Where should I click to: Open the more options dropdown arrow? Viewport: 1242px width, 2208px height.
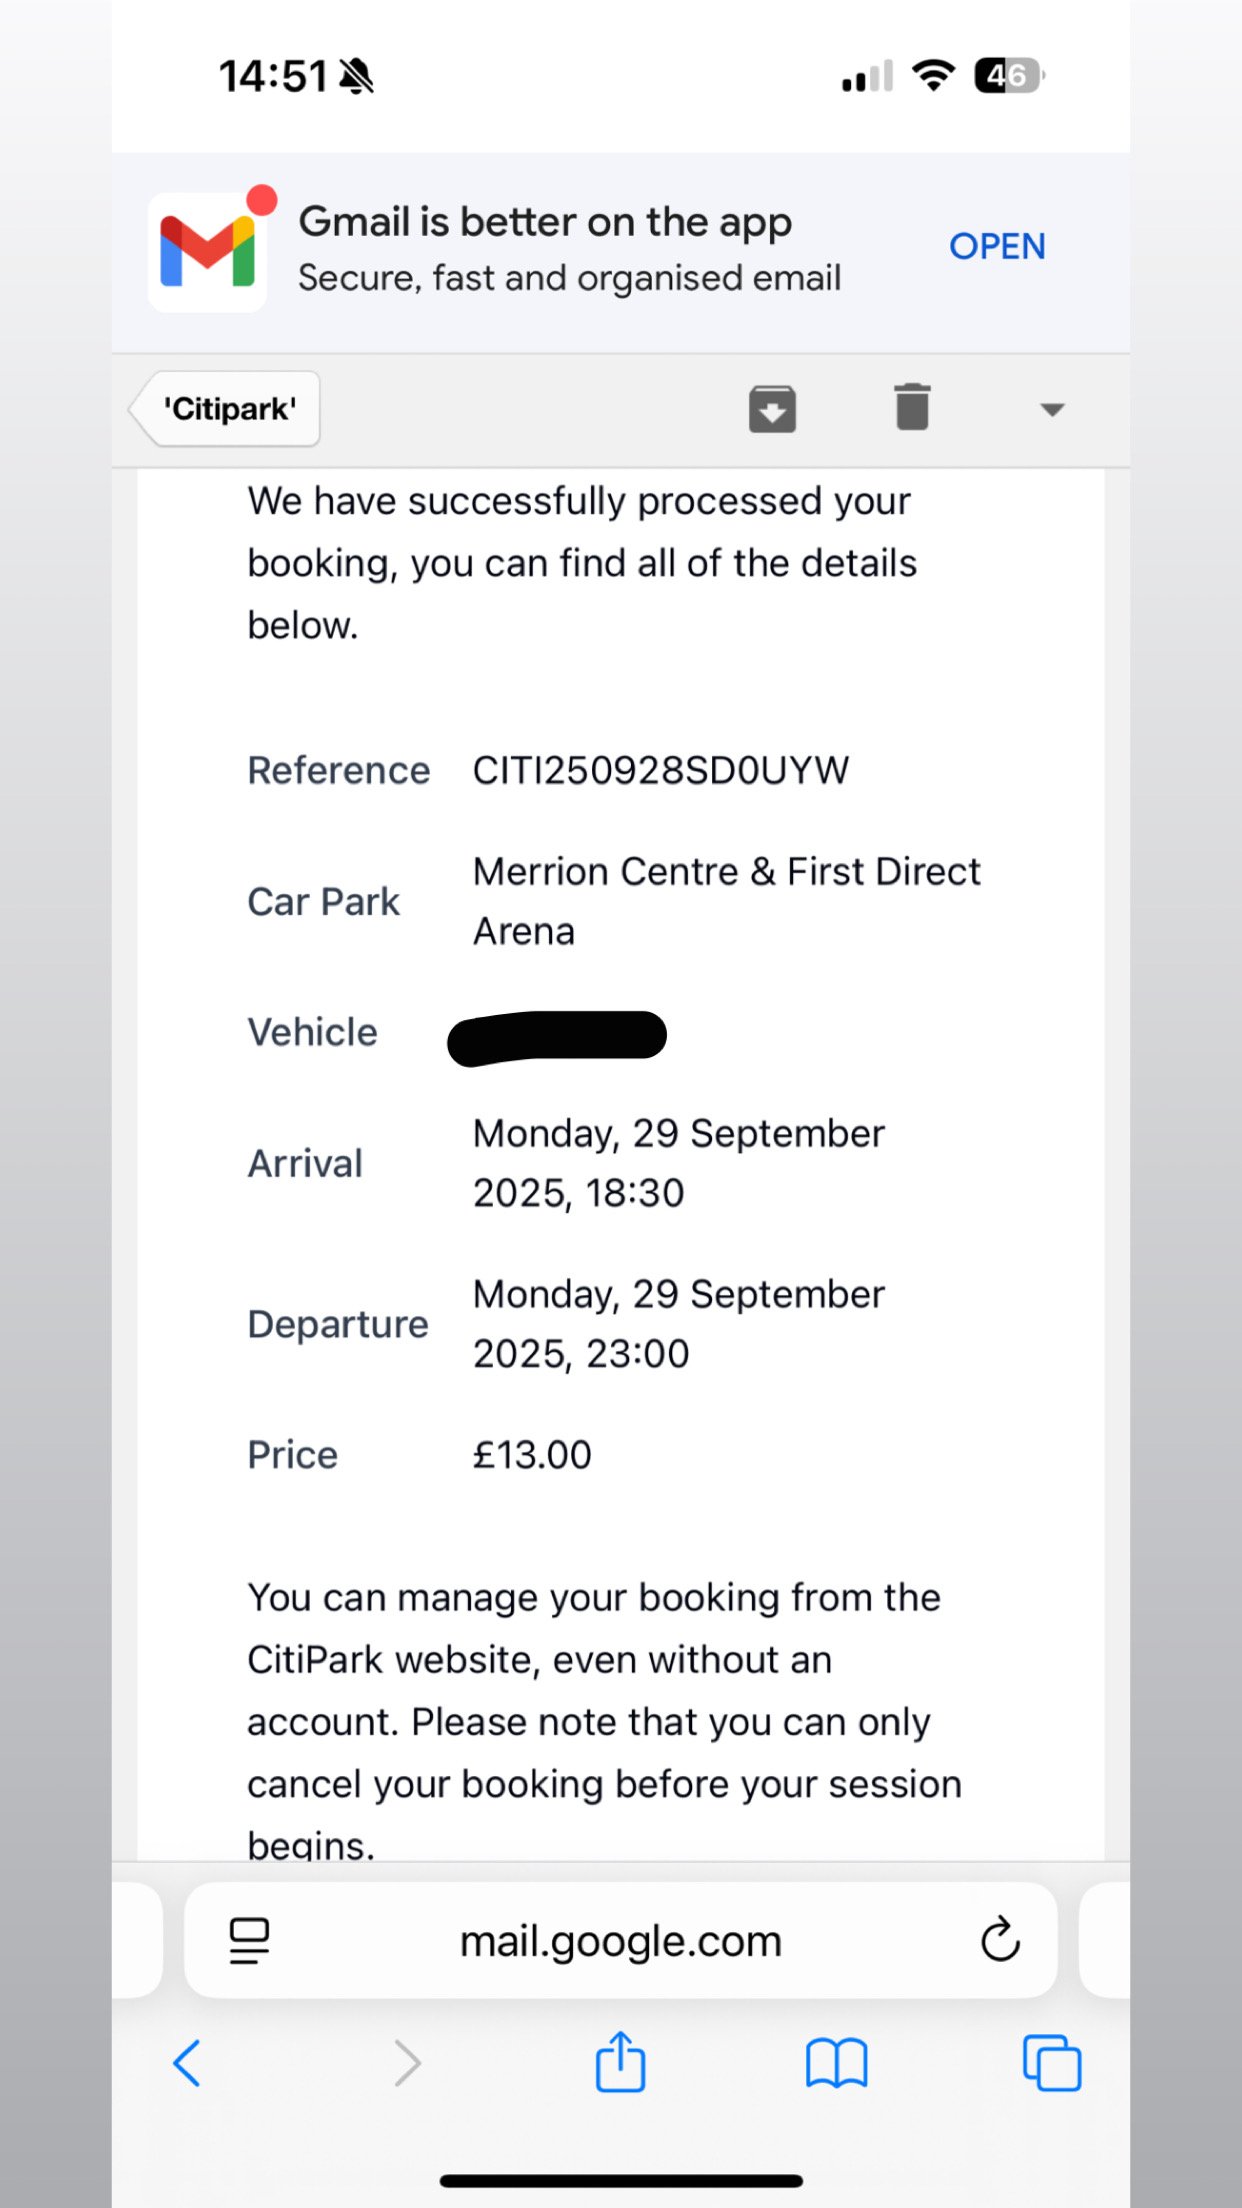tap(1051, 409)
